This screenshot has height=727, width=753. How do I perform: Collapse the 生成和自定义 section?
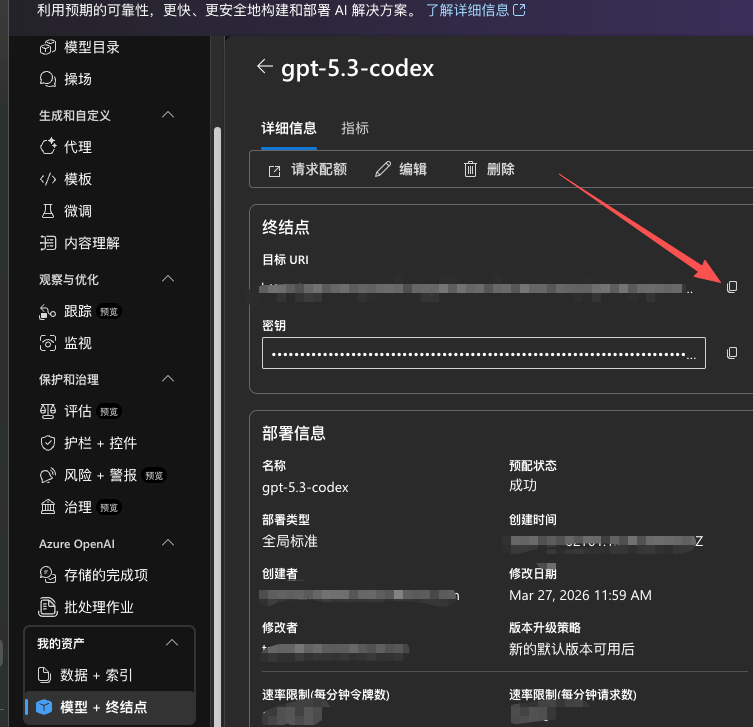click(x=168, y=115)
